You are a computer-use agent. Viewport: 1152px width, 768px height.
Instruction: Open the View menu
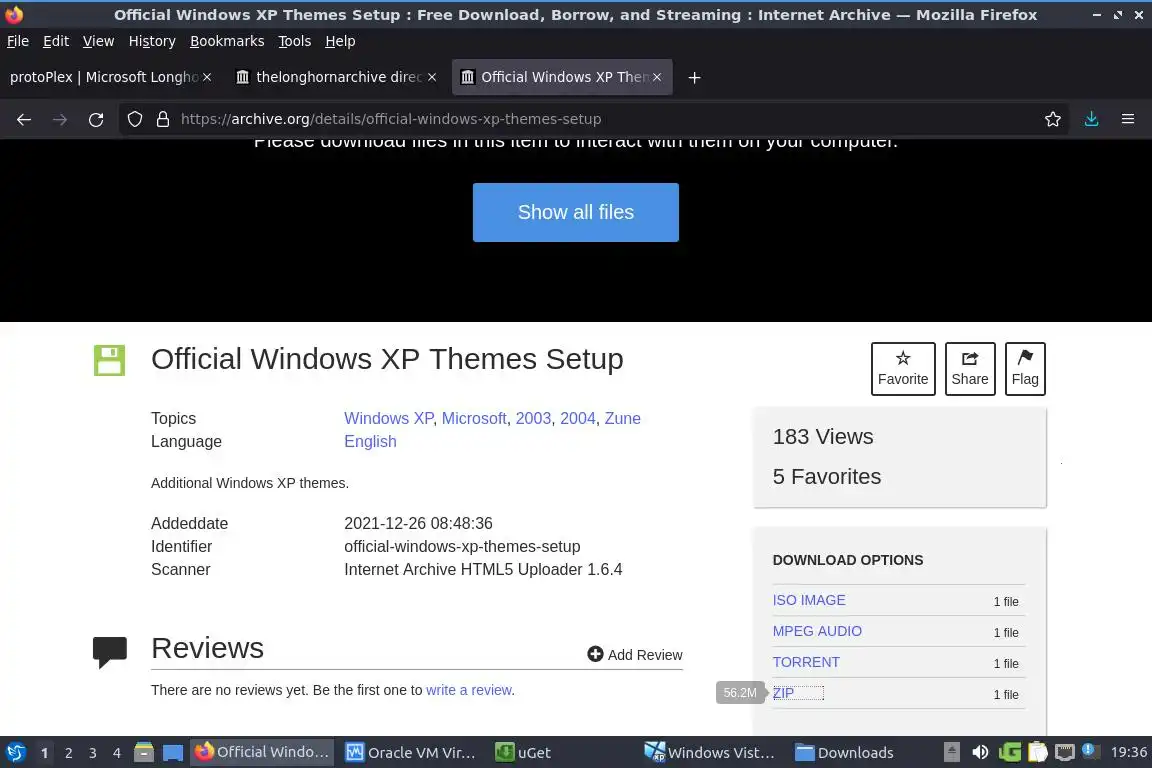98,41
